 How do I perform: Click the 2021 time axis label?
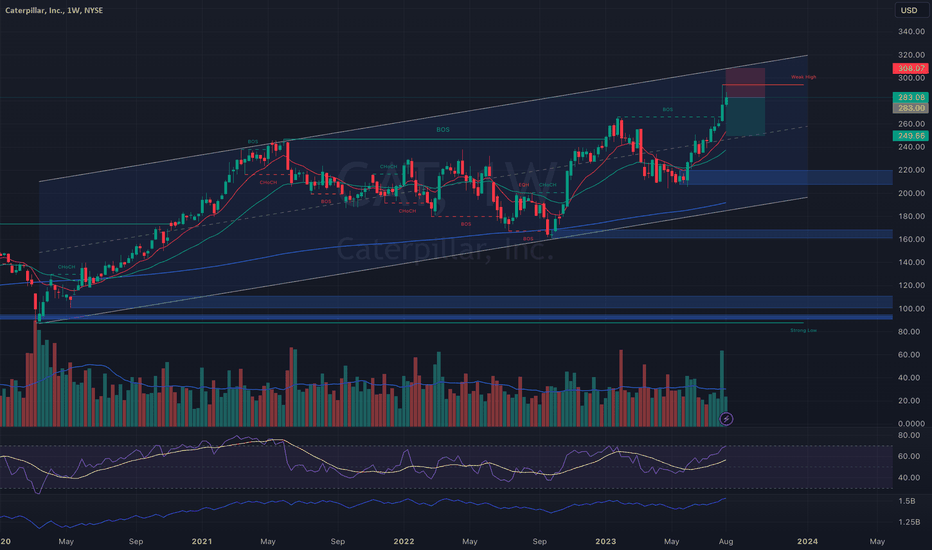pyautogui.click(x=202, y=541)
